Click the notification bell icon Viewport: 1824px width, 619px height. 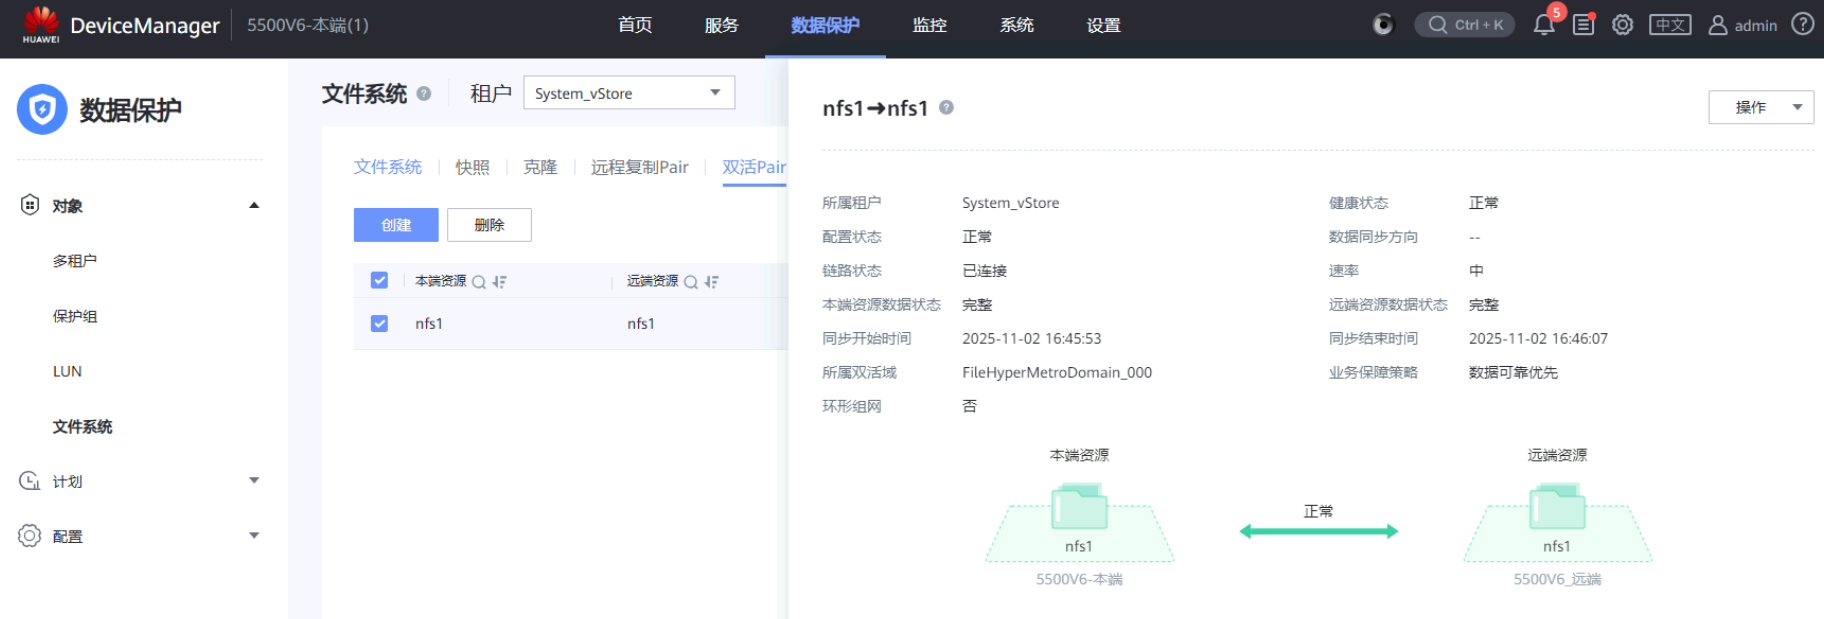(1543, 25)
